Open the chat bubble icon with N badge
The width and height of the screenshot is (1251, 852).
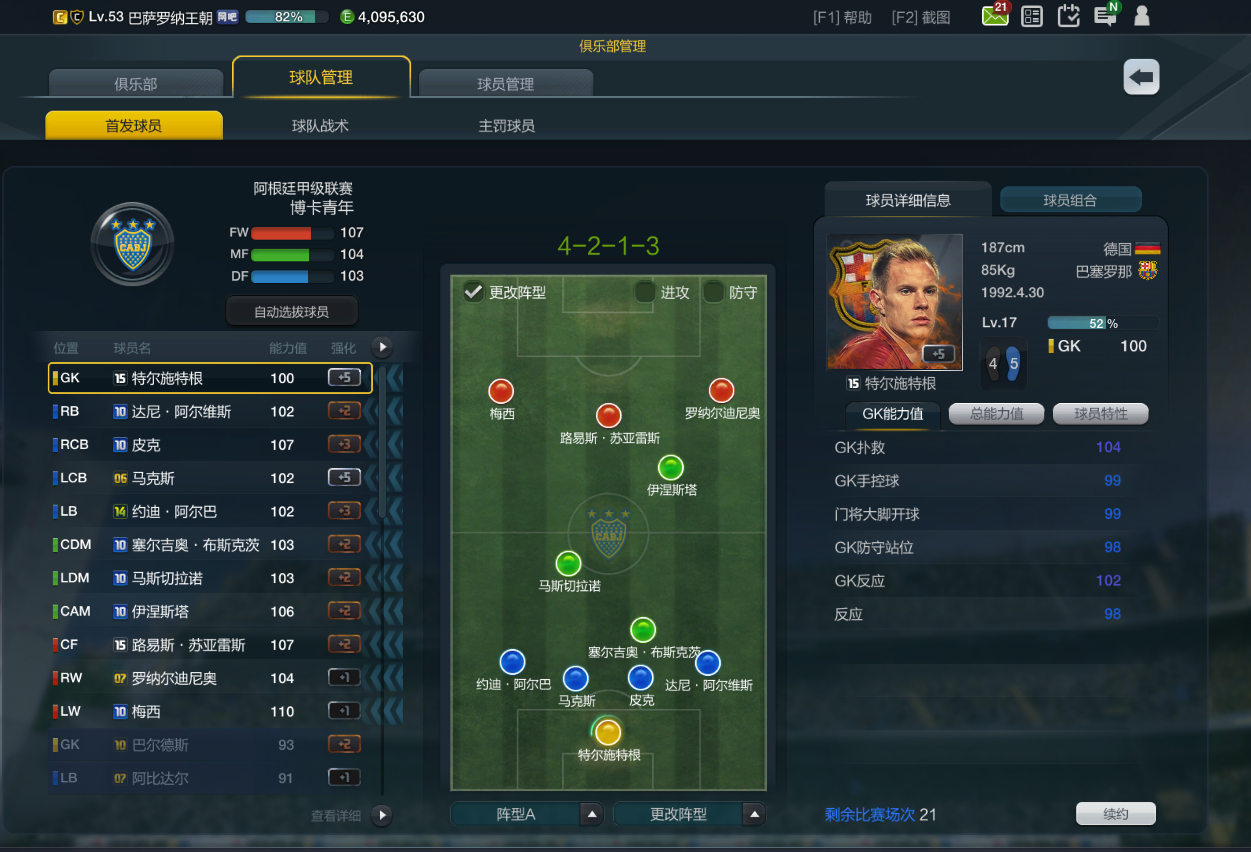tap(1106, 15)
